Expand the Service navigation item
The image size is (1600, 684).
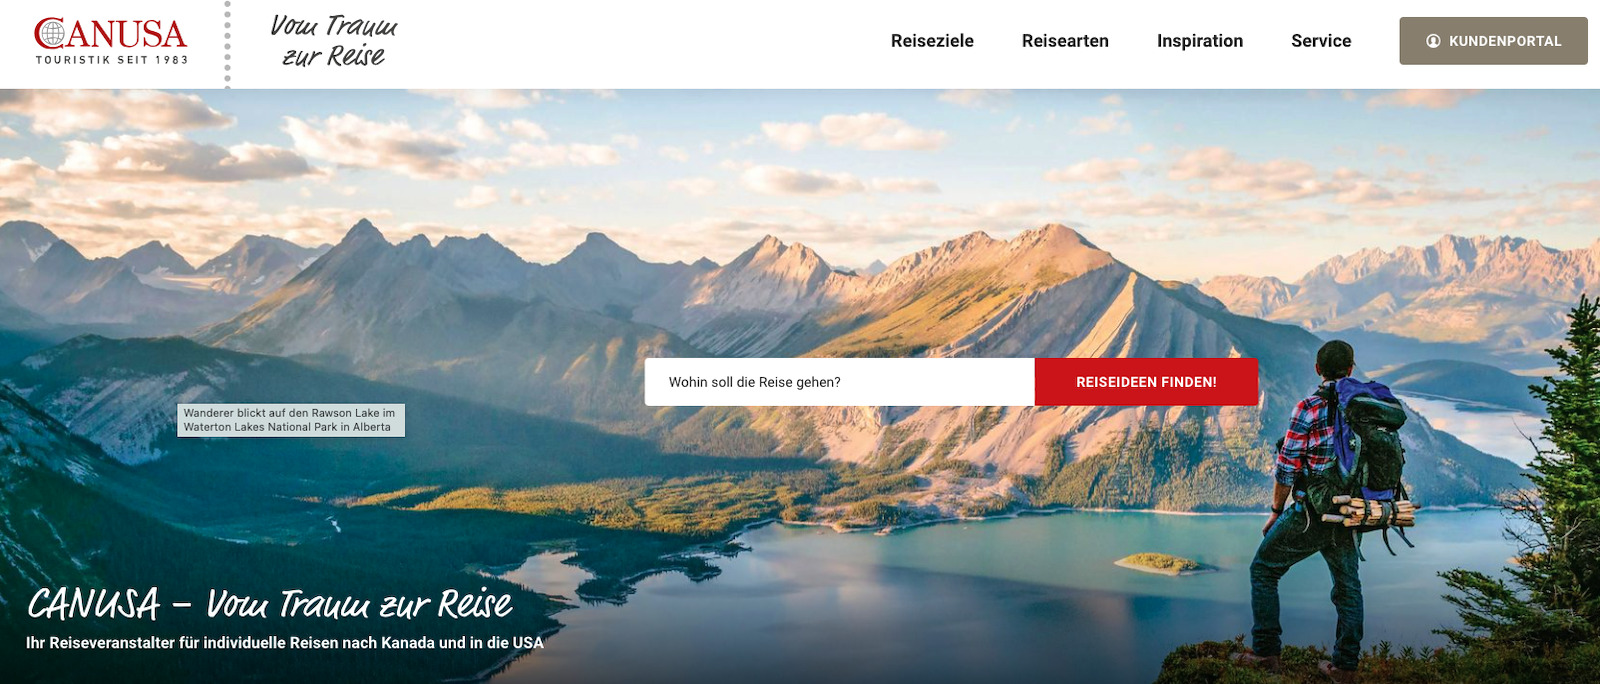coord(1321,41)
